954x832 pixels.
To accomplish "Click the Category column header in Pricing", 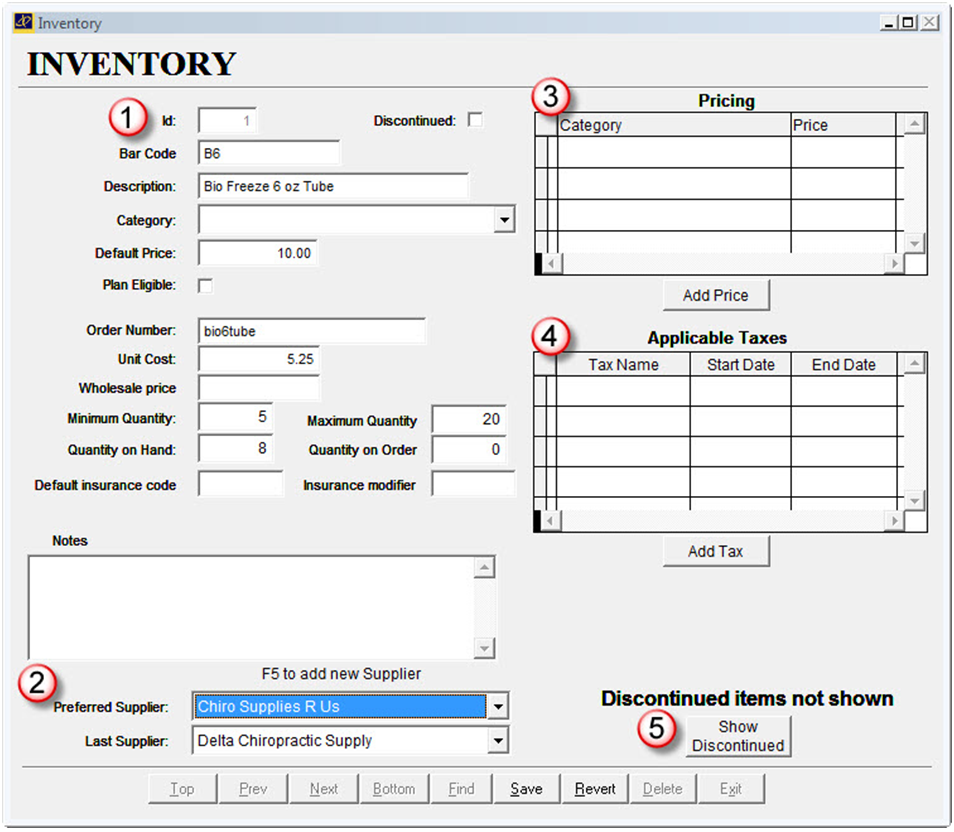I will click(x=674, y=125).
